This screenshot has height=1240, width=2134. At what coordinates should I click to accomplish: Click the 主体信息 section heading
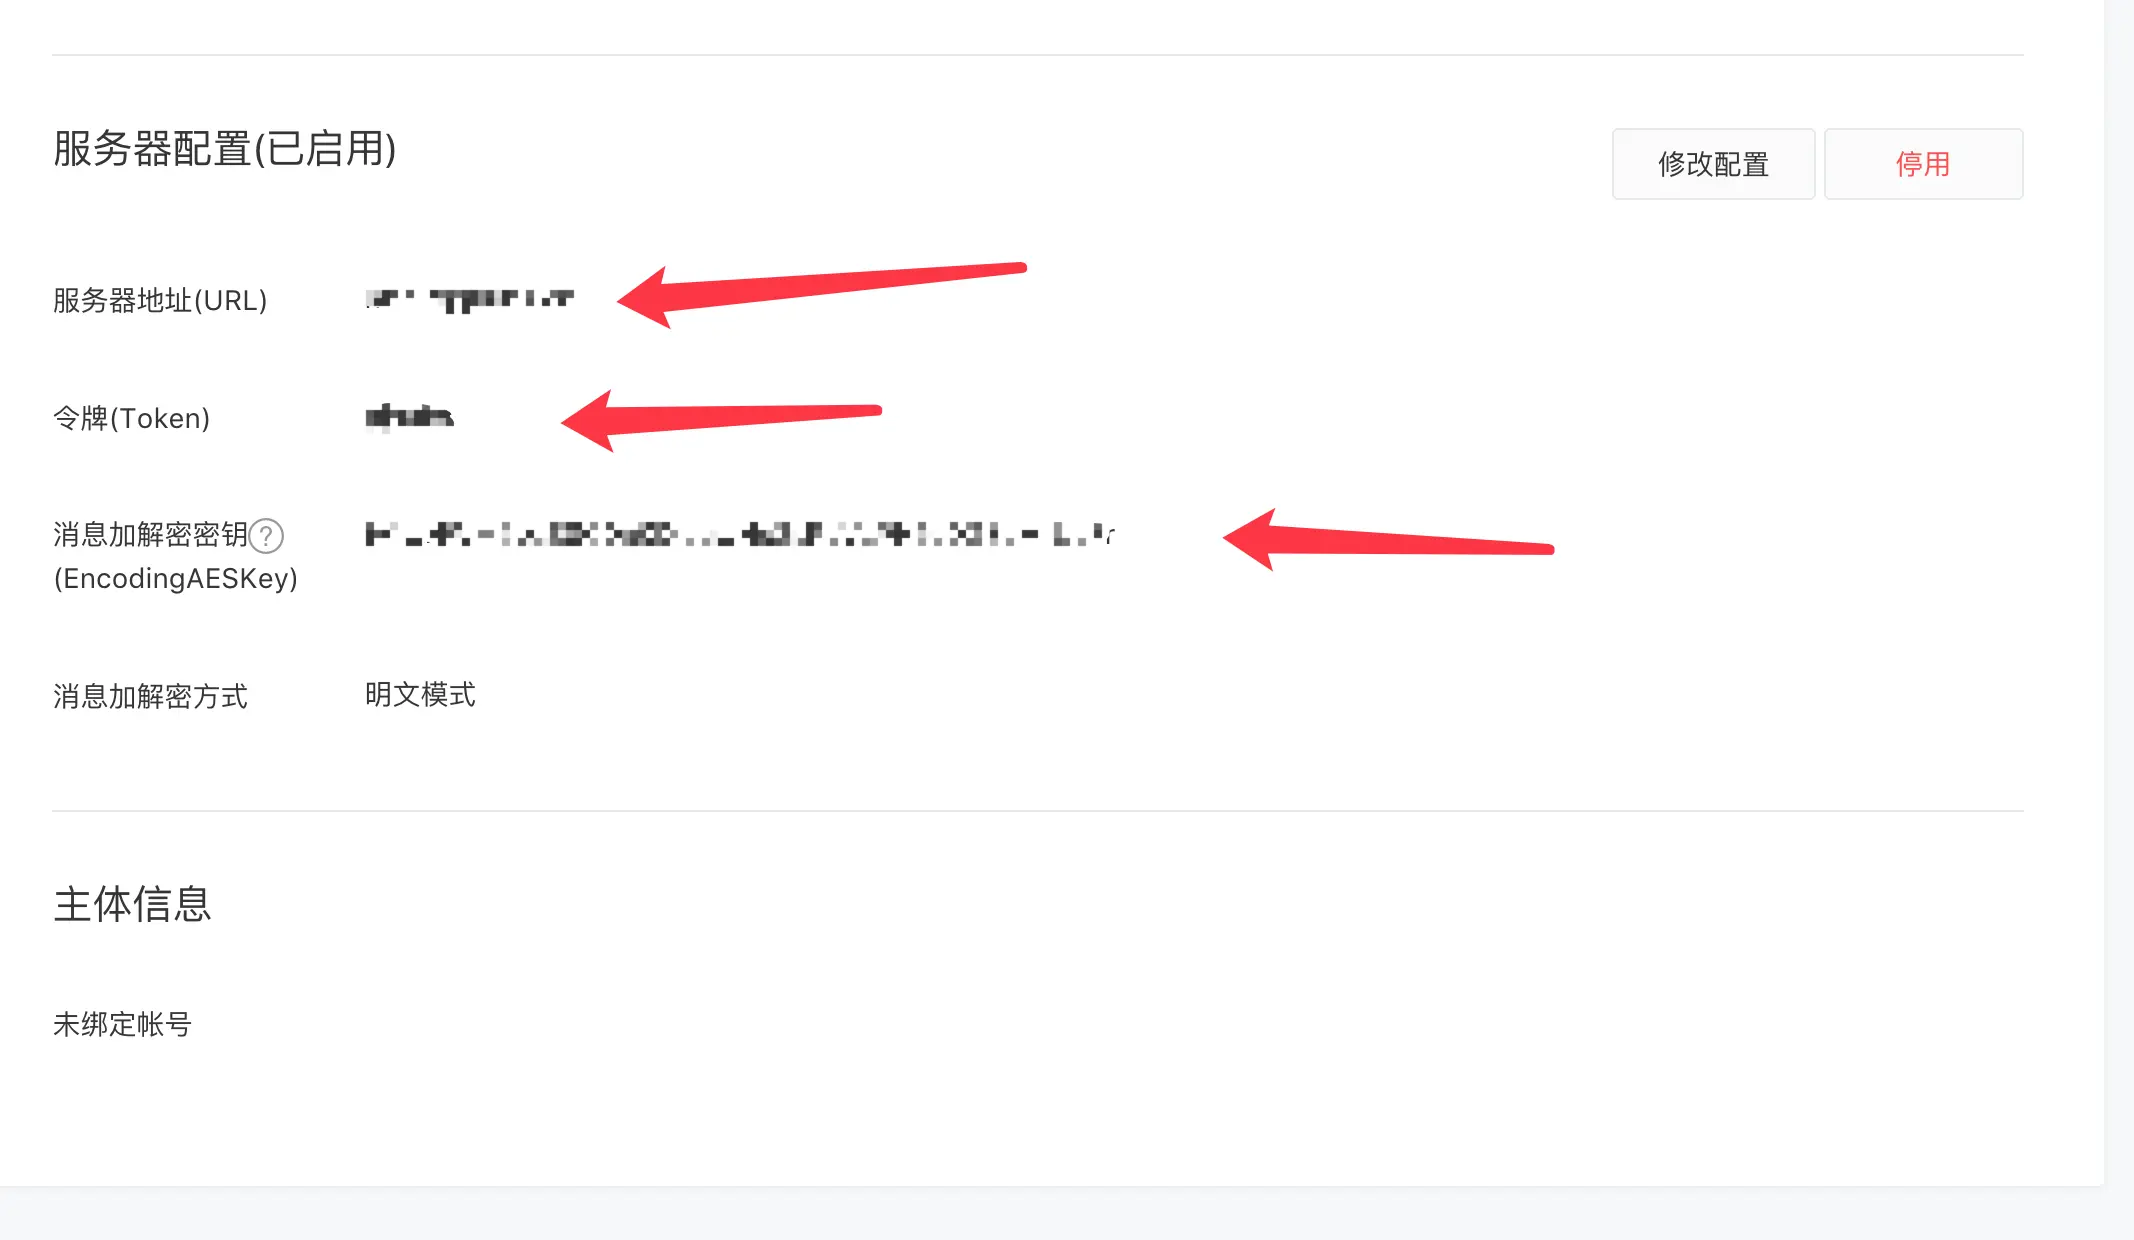click(x=132, y=904)
